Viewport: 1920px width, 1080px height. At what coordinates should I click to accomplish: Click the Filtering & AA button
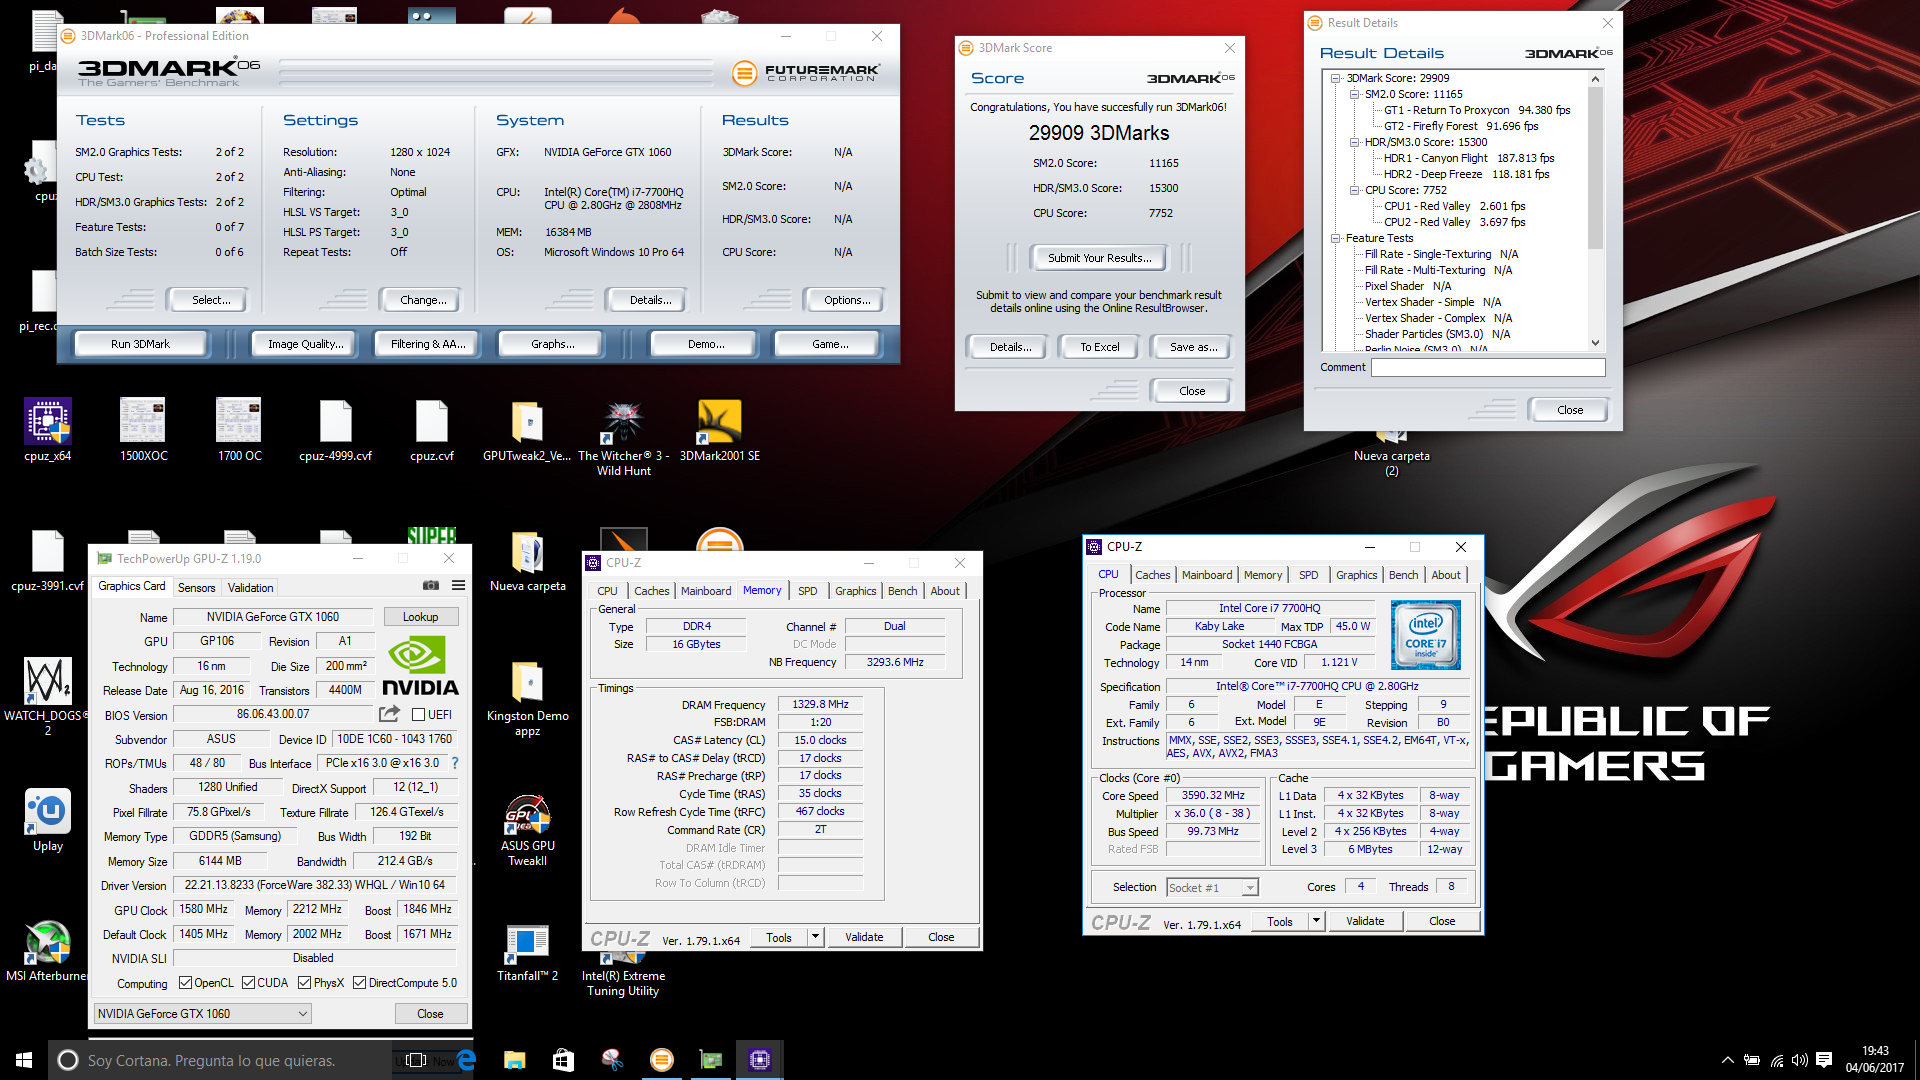[428, 344]
